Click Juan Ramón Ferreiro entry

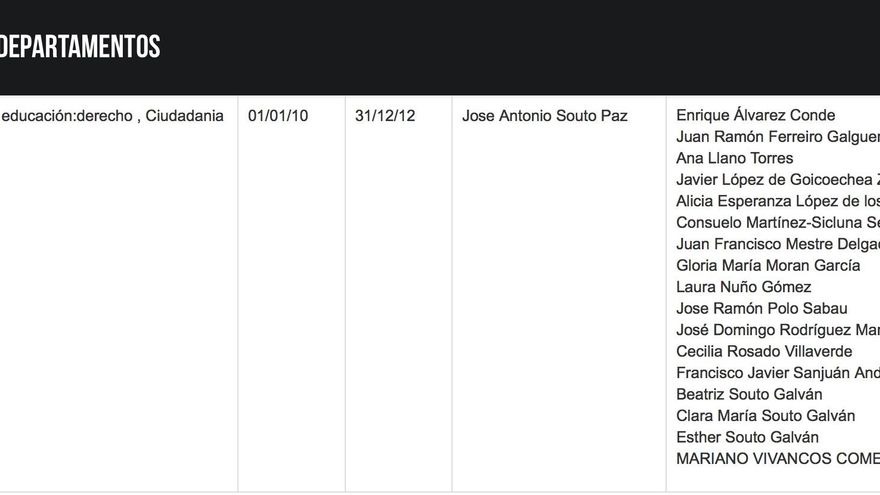[778, 136]
